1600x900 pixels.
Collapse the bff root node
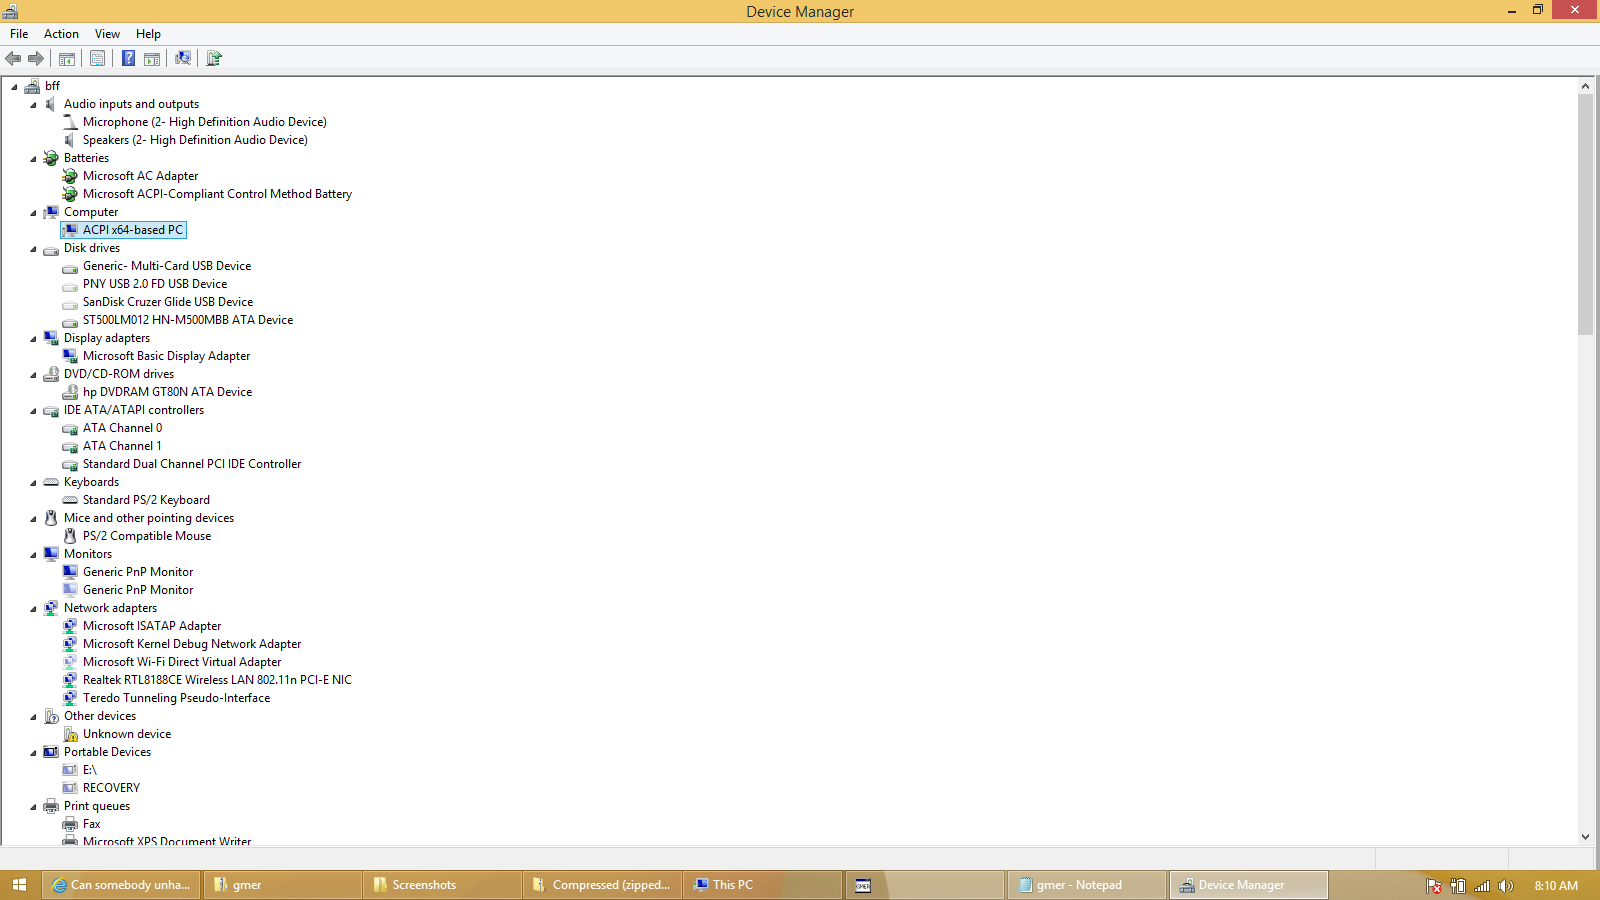coord(14,87)
